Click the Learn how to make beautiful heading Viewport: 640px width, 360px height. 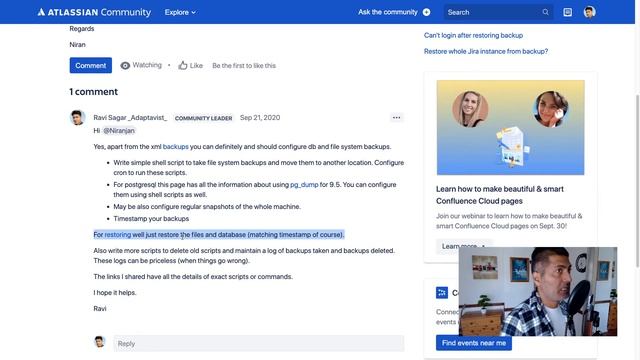click(500, 195)
